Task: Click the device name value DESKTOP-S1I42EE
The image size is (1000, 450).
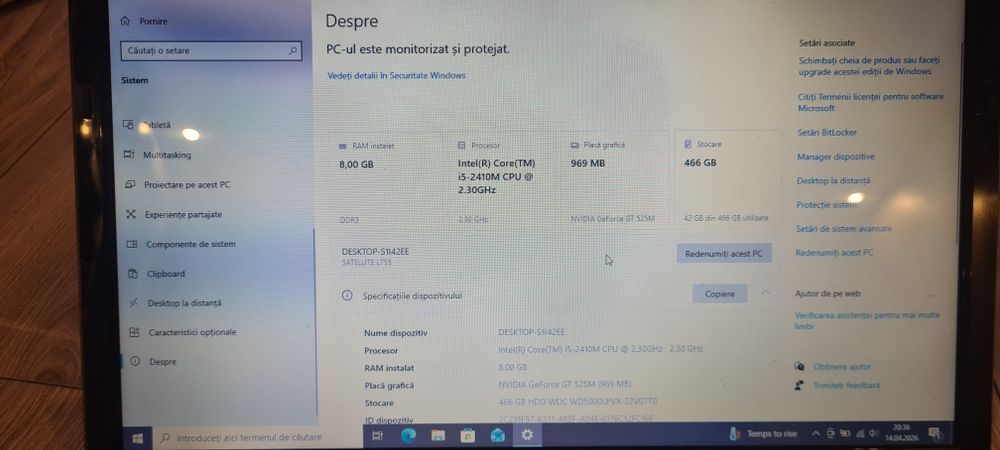Action: coord(532,332)
